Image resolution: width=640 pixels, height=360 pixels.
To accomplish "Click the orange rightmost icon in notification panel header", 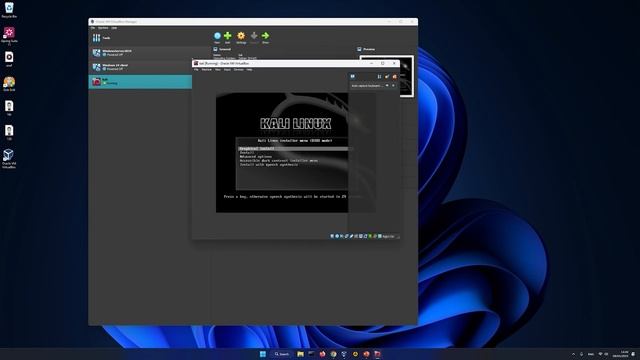I will pyautogui.click(x=394, y=76).
